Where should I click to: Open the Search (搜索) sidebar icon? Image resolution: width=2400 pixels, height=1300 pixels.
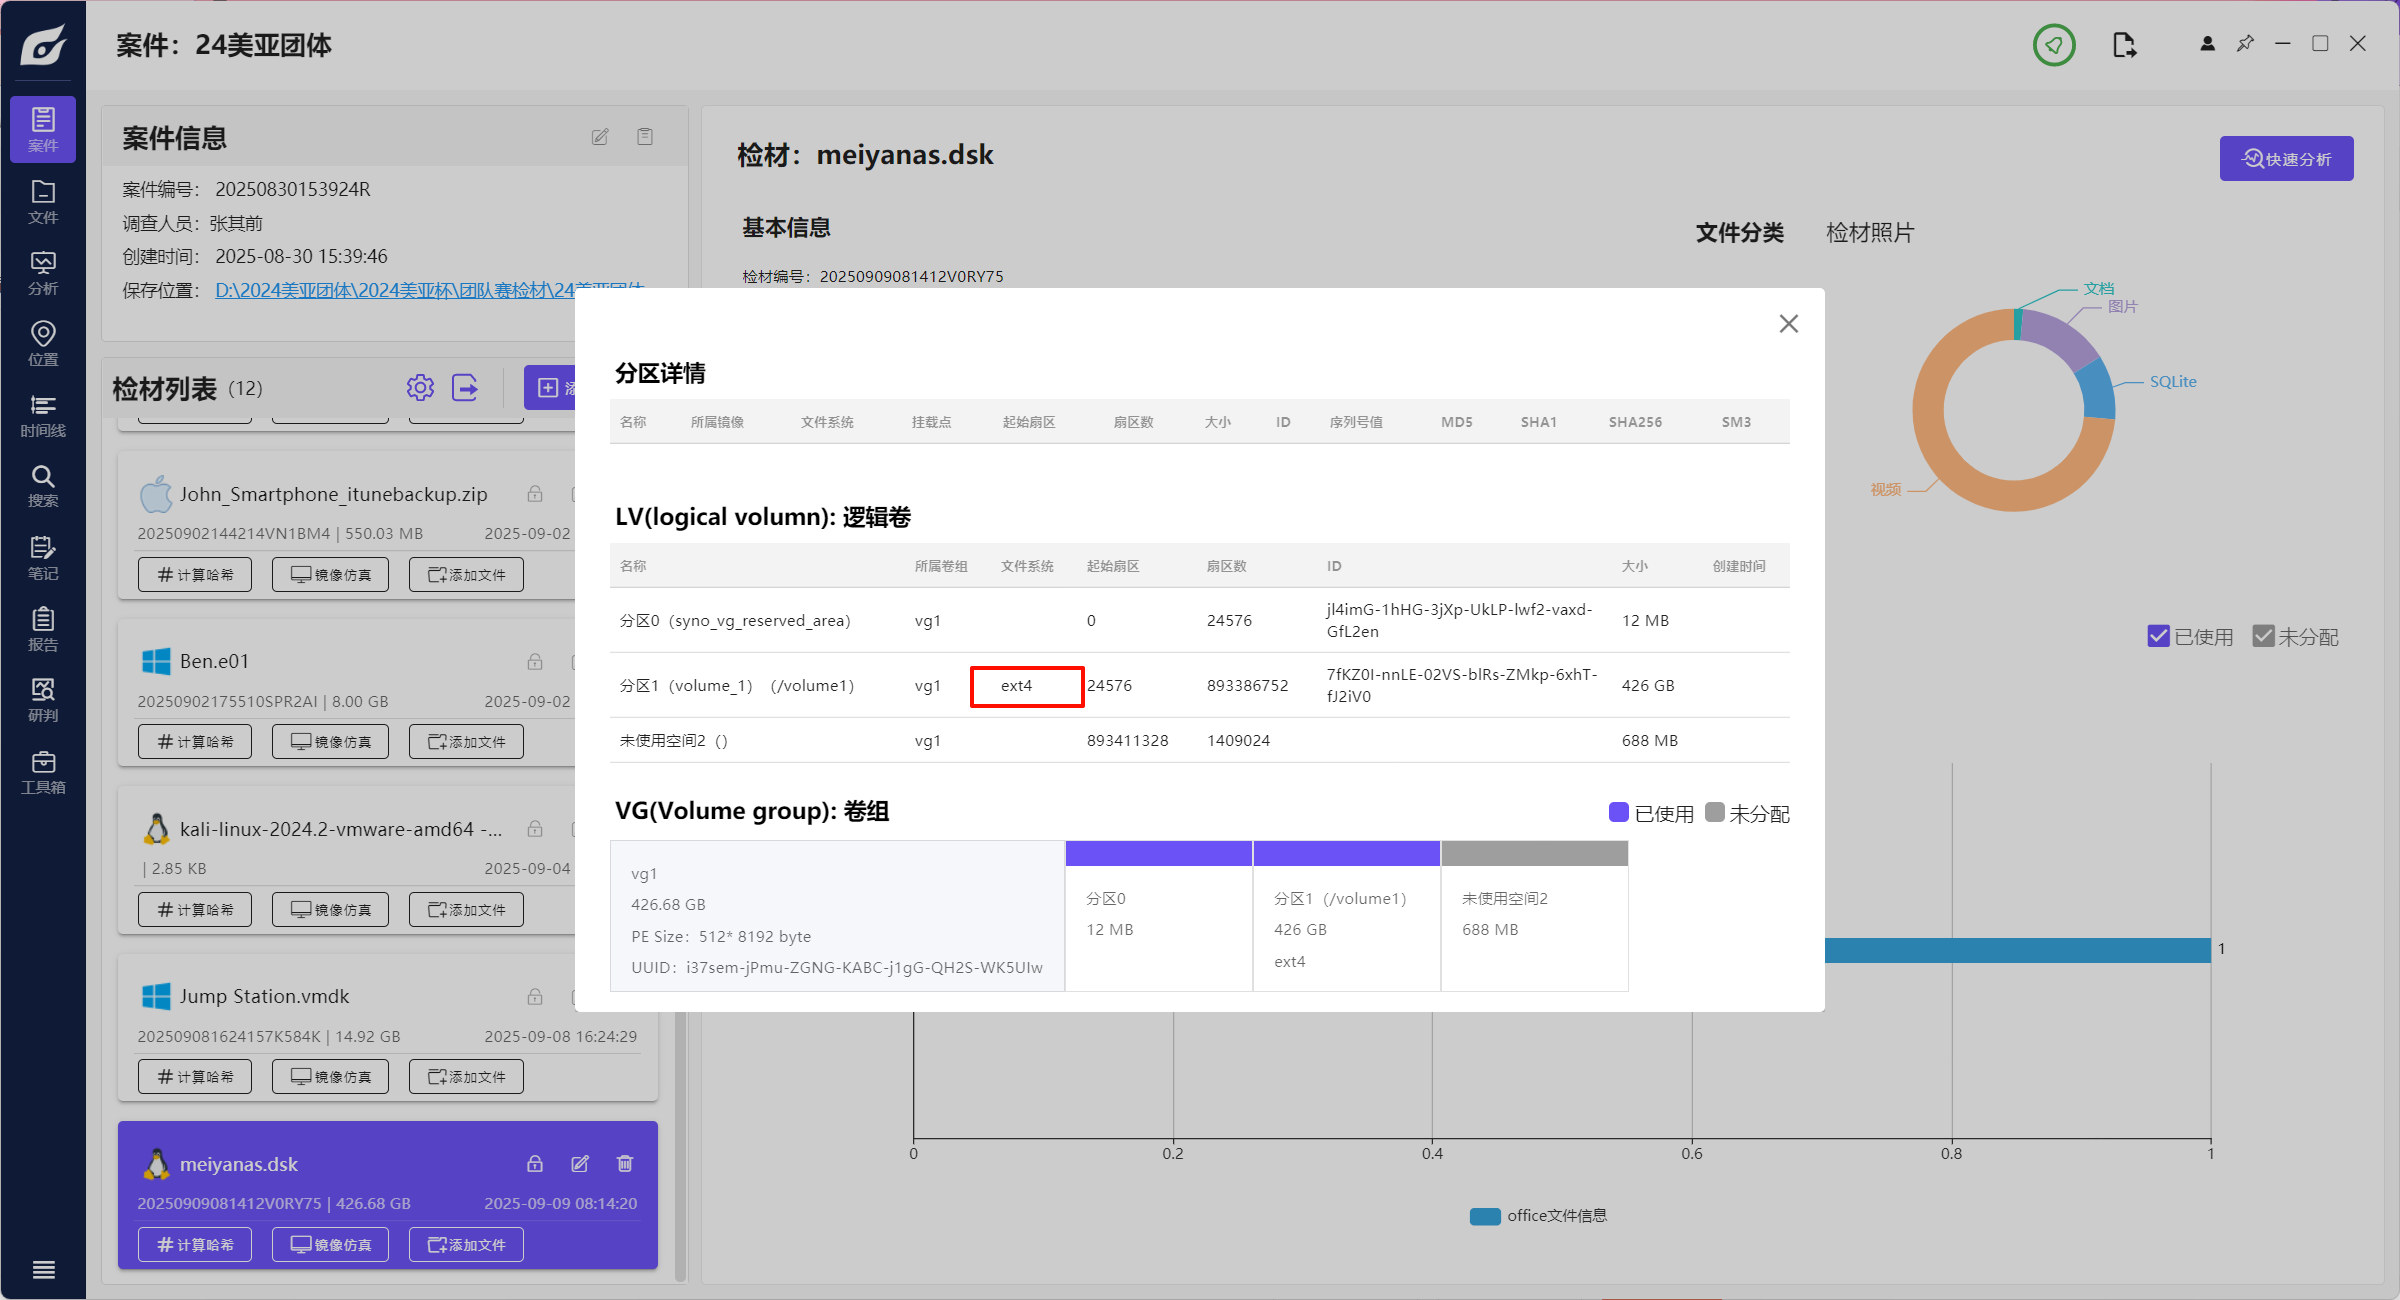[43, 486]
